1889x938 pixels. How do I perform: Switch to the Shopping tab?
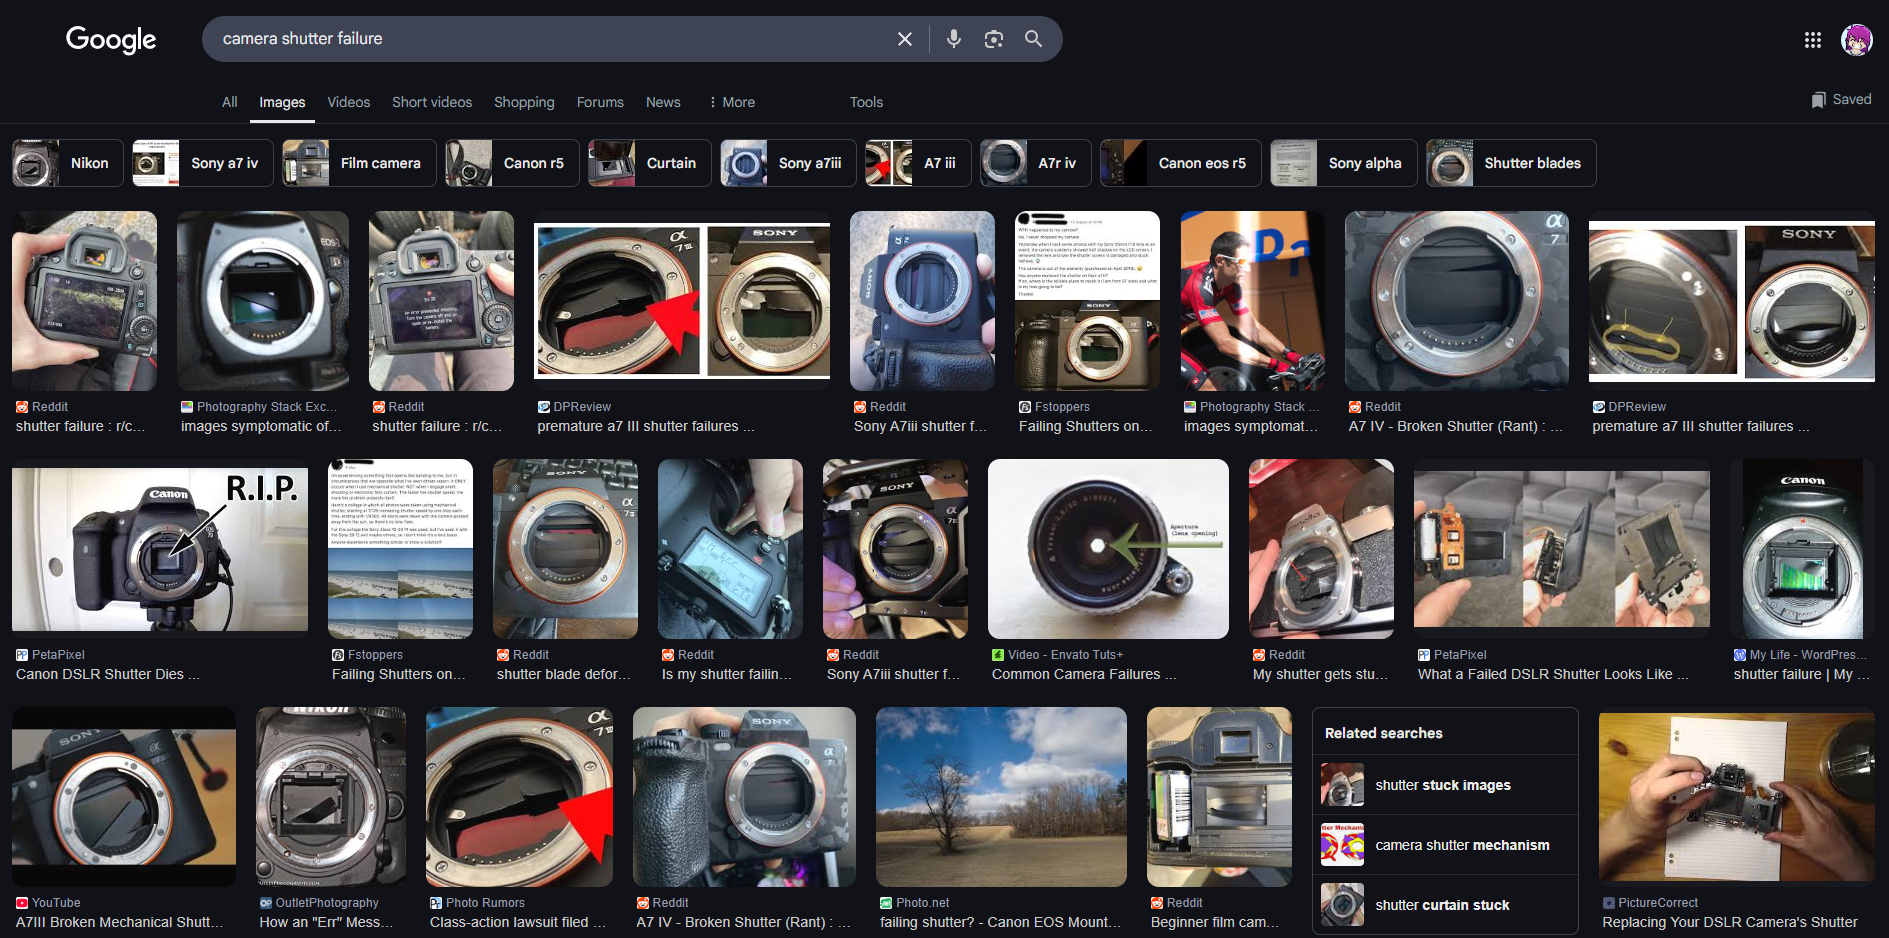523,102
